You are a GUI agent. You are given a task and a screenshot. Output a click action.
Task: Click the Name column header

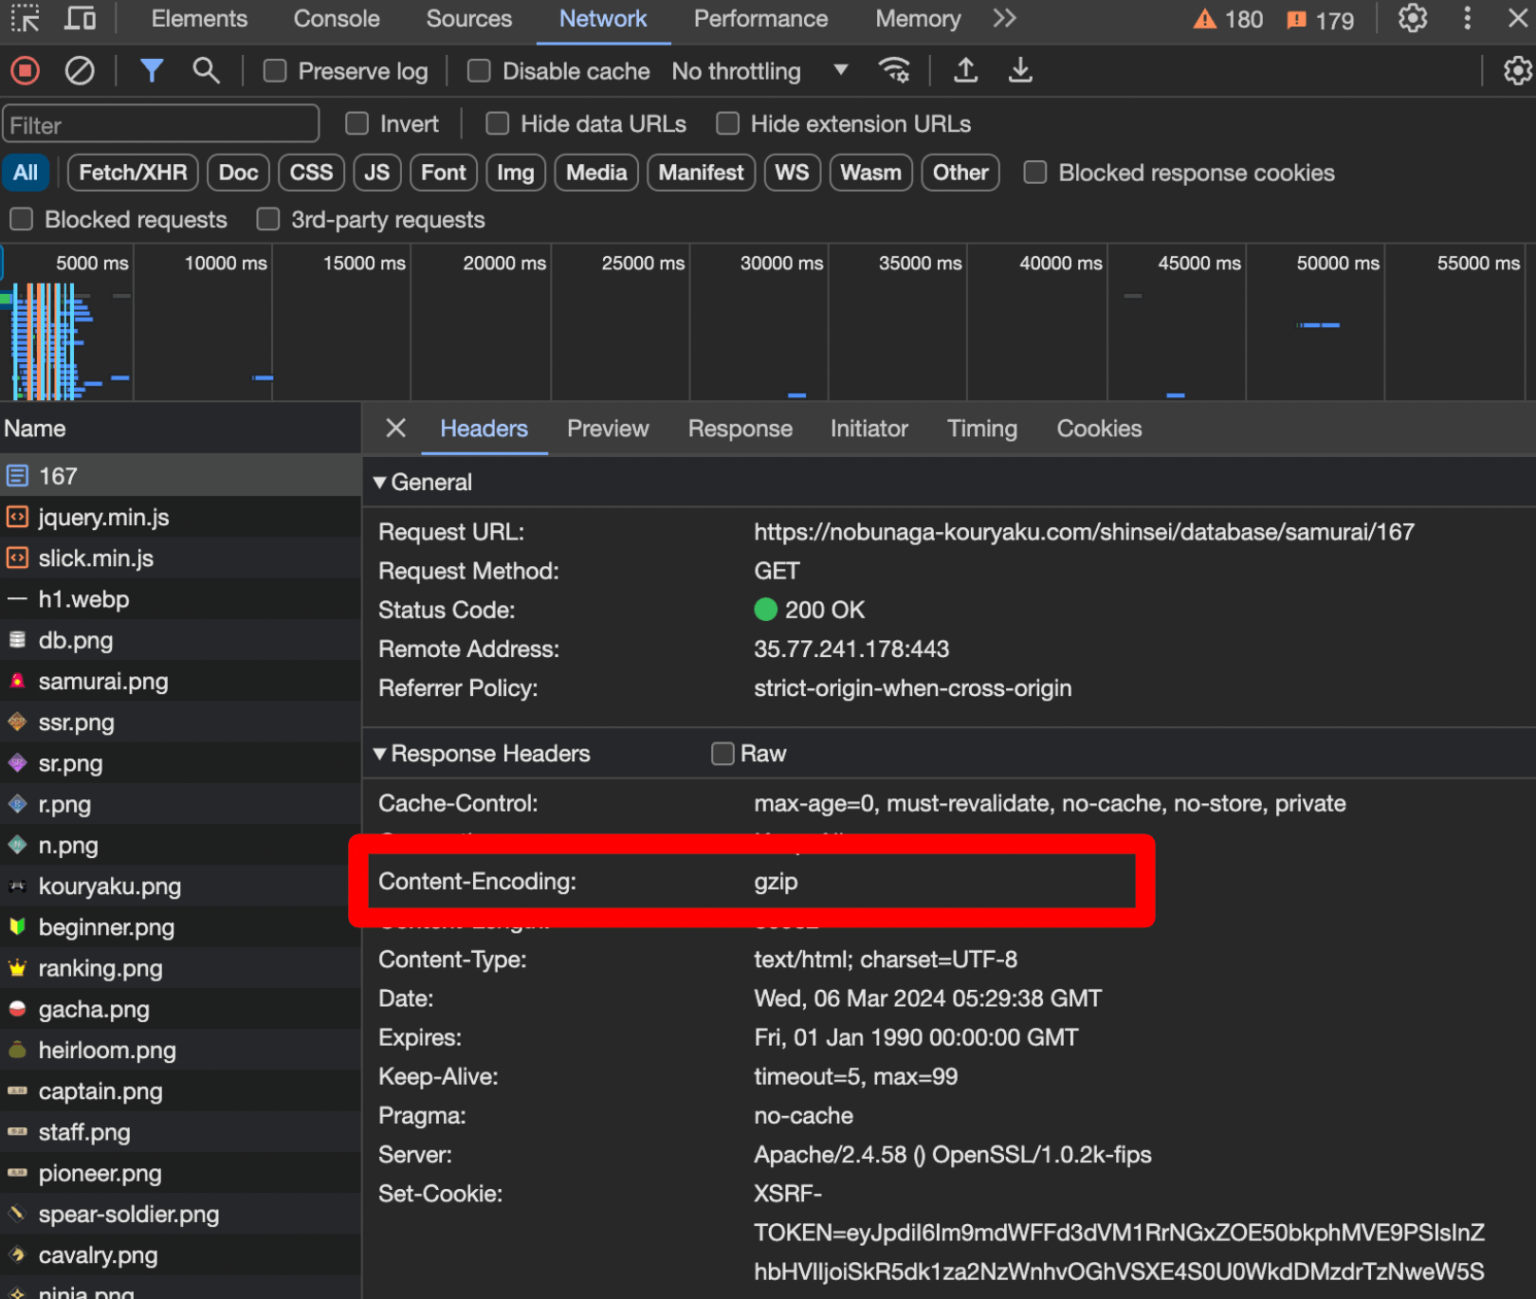[x=180, y=428]
